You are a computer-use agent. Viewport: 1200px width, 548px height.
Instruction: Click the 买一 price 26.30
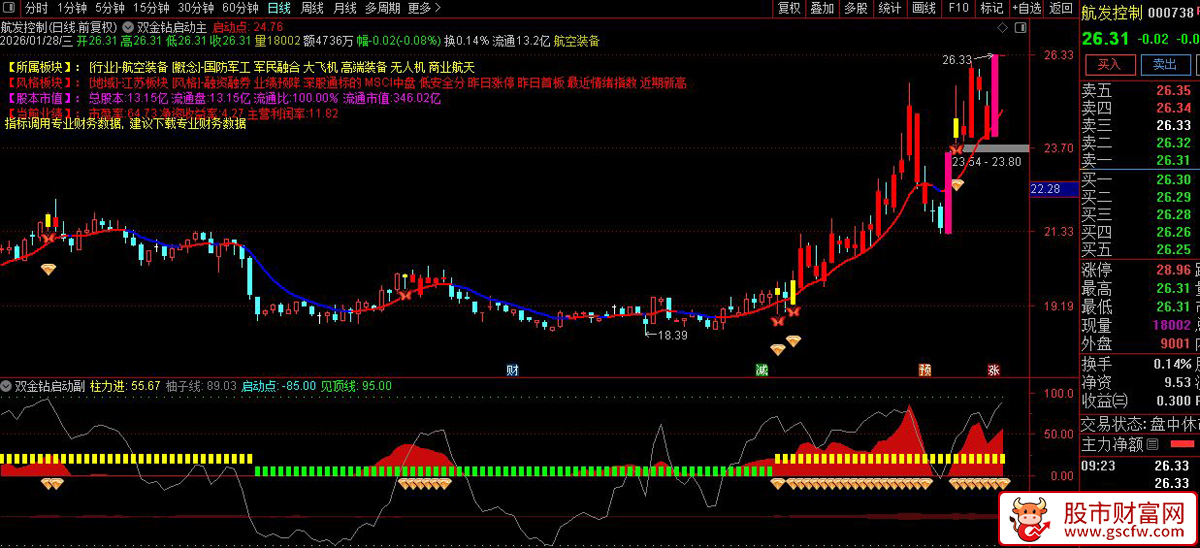tap(1173, 180)
